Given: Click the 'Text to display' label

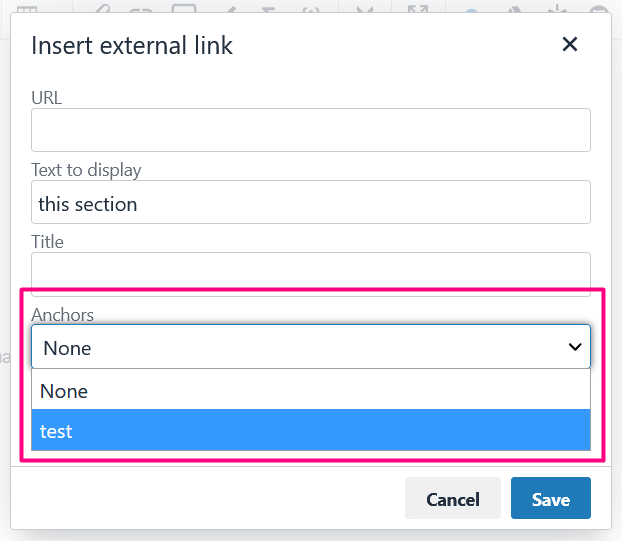Looking at the screenshot, I should [86, 170].
